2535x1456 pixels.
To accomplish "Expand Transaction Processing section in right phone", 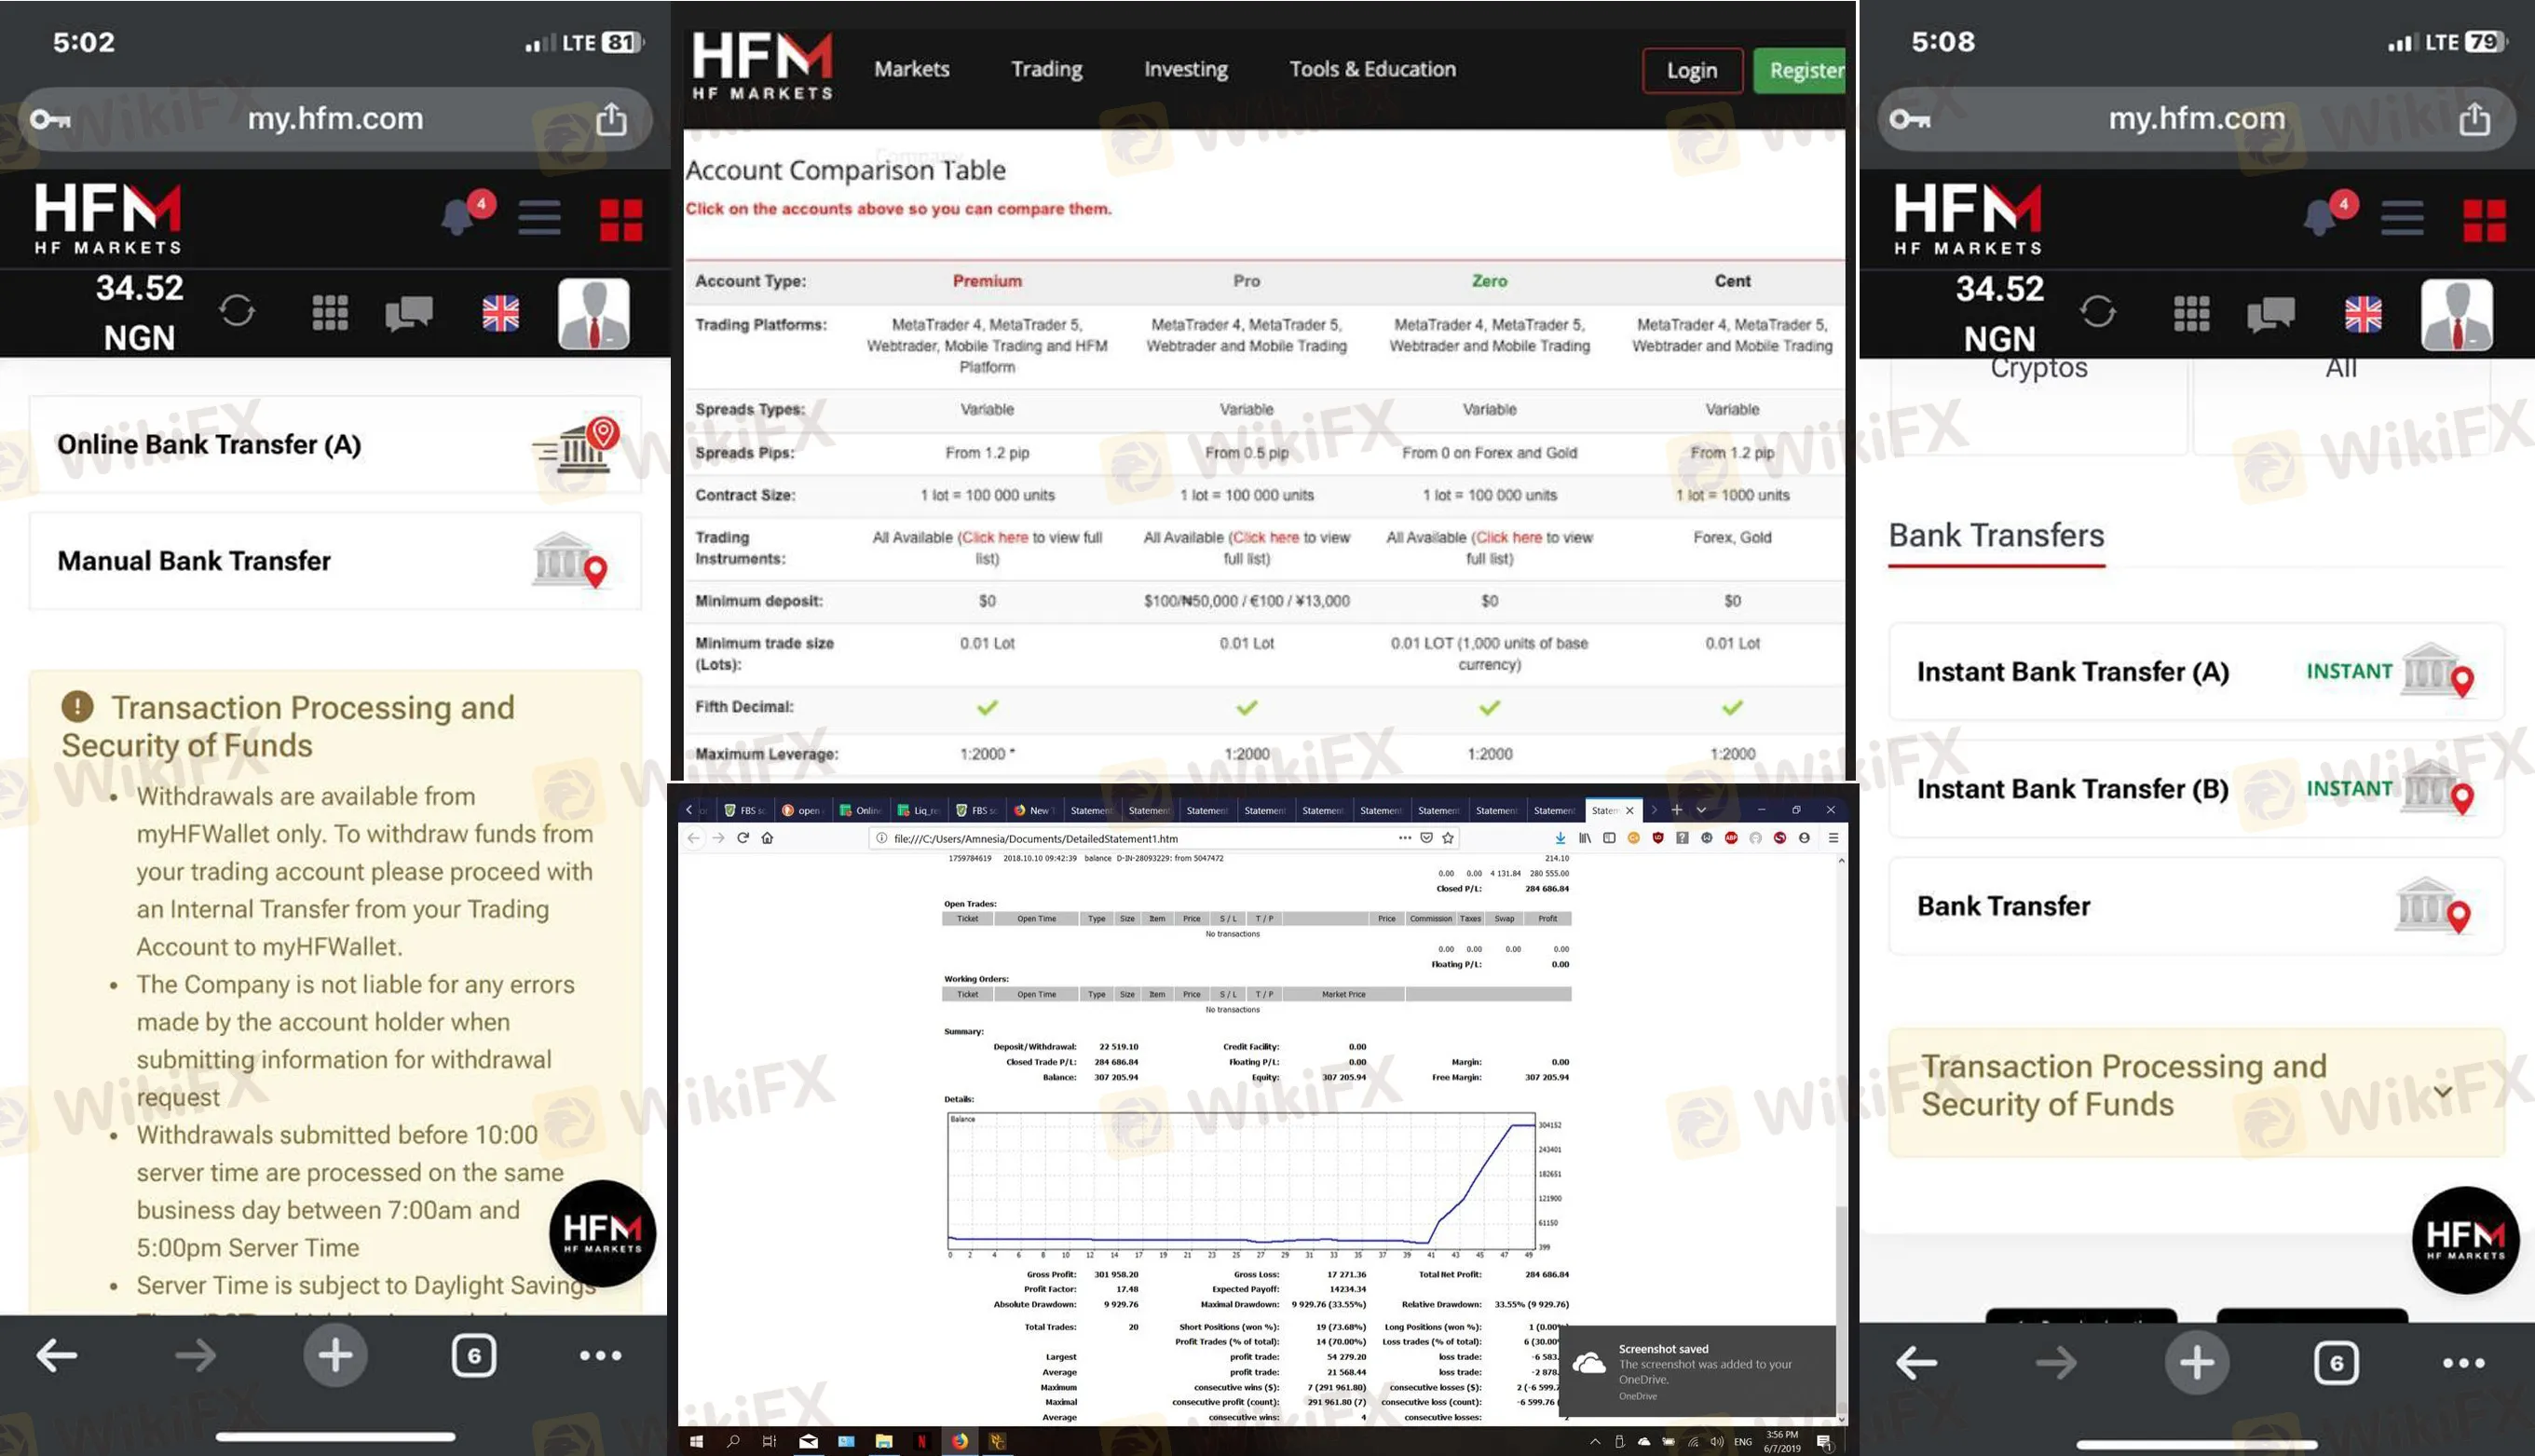I will click(2442, 1091).
